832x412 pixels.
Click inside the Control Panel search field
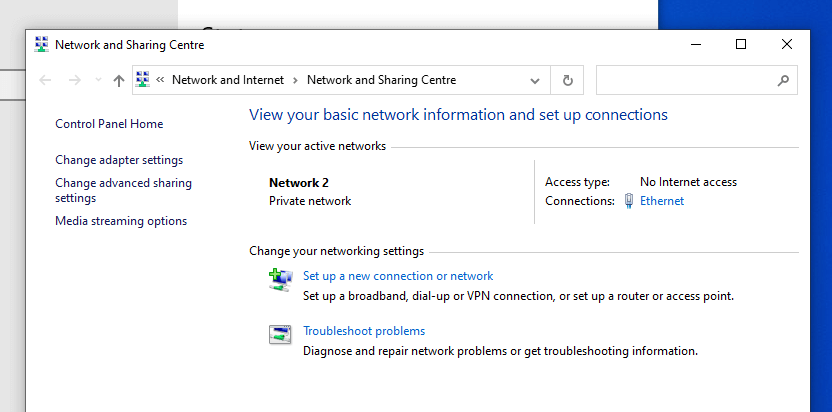[x=685, y=80]
